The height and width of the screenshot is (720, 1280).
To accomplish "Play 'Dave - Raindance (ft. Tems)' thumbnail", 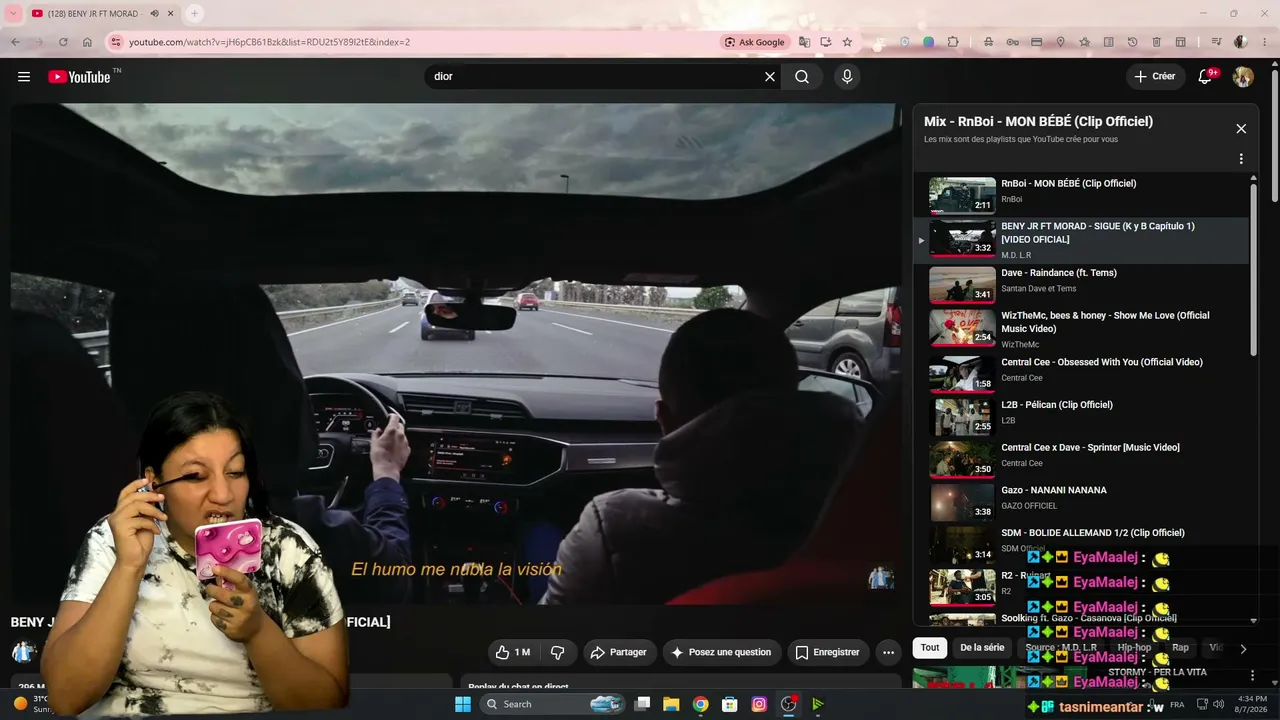I will click(x=962, y=285).
